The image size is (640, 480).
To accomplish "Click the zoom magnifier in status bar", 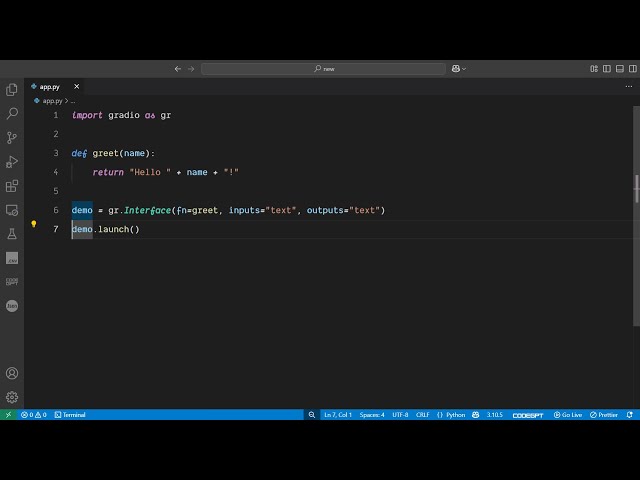I will coord(312,415).
